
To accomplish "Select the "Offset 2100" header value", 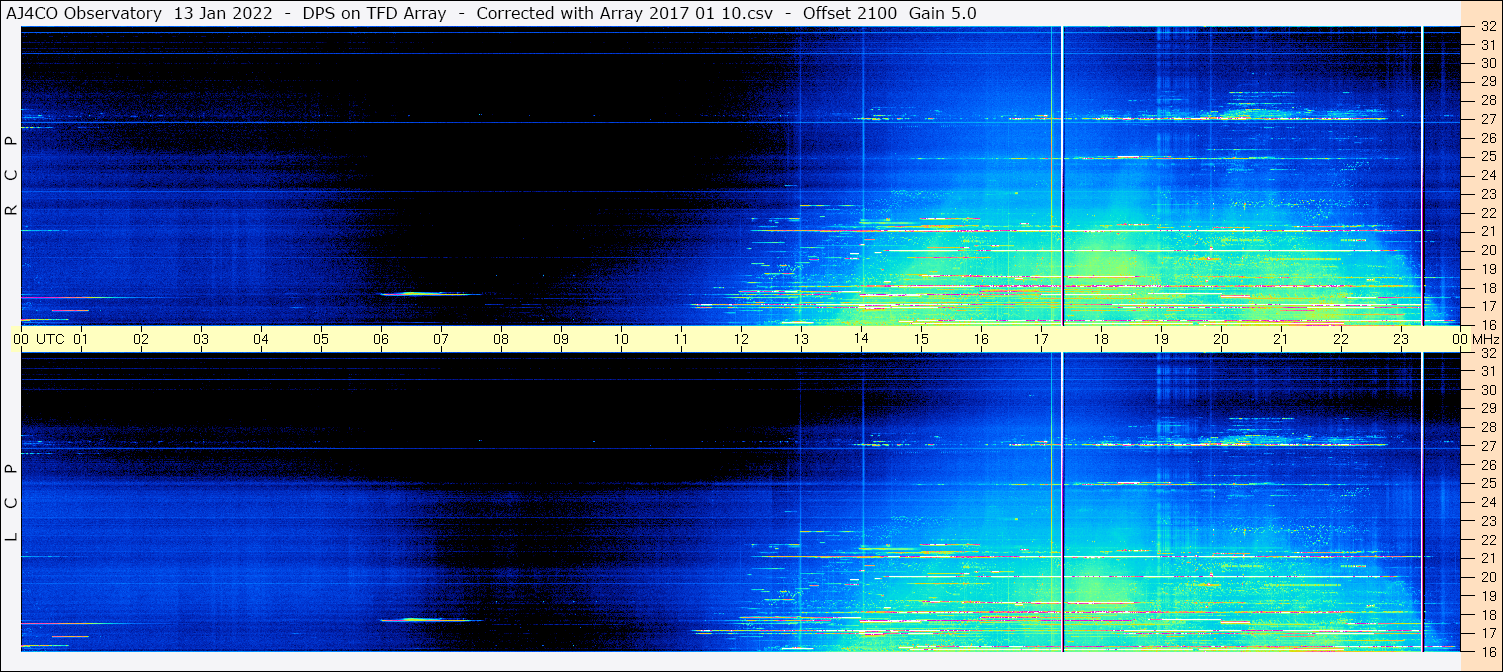I will [849, 13].
